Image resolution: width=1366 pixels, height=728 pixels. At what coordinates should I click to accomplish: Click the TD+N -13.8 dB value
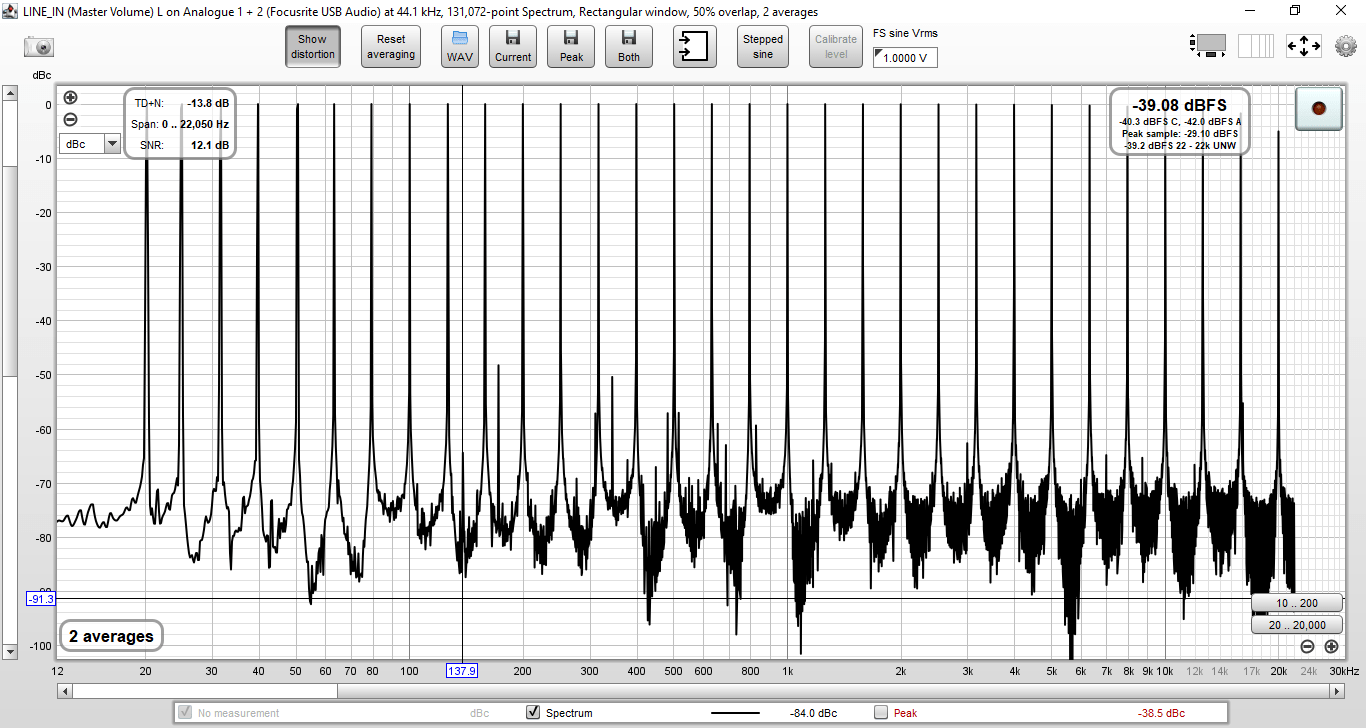208,103
